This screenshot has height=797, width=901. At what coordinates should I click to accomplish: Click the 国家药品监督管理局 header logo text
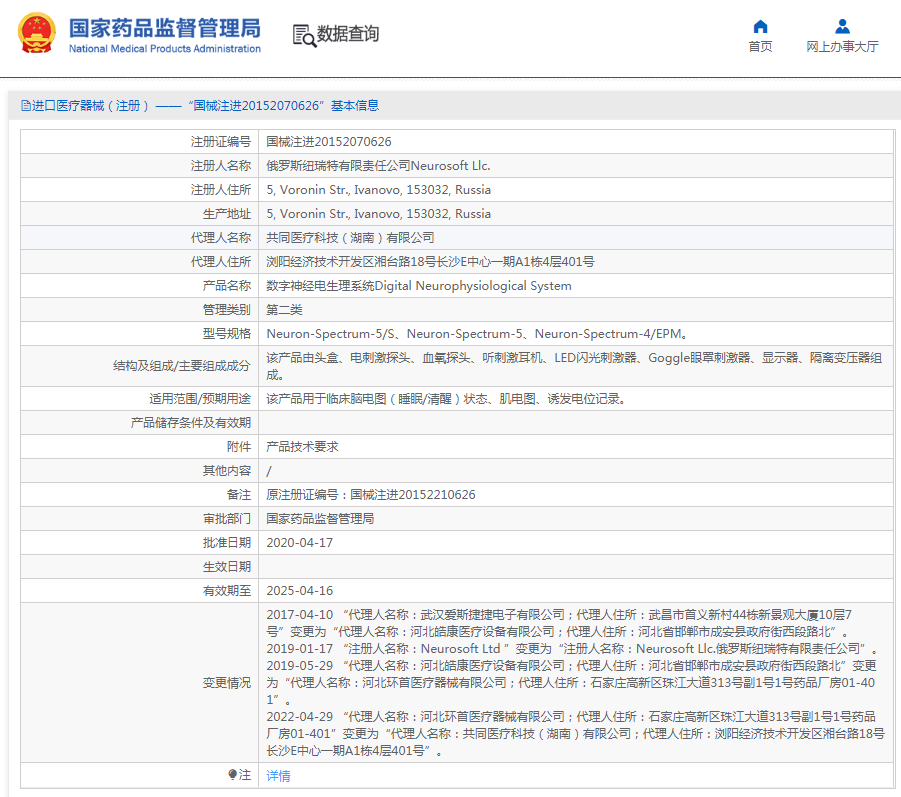pyautogui.click(x=160, y=28)
